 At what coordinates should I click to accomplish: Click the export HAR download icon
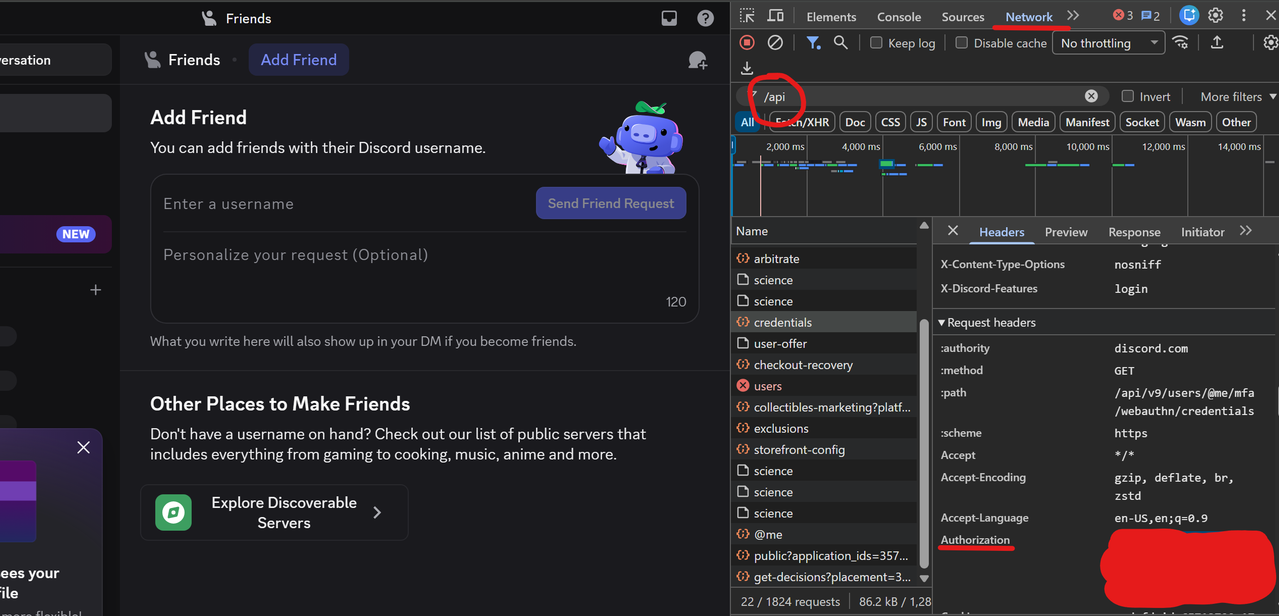click(747, 68)
